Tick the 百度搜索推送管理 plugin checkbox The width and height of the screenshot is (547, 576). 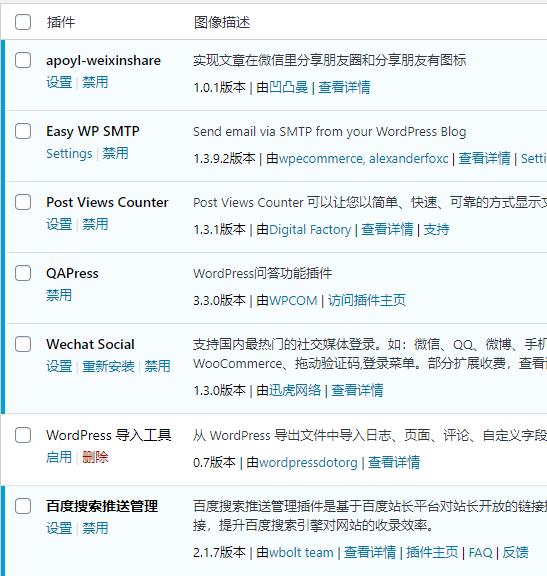click(23, 506)
